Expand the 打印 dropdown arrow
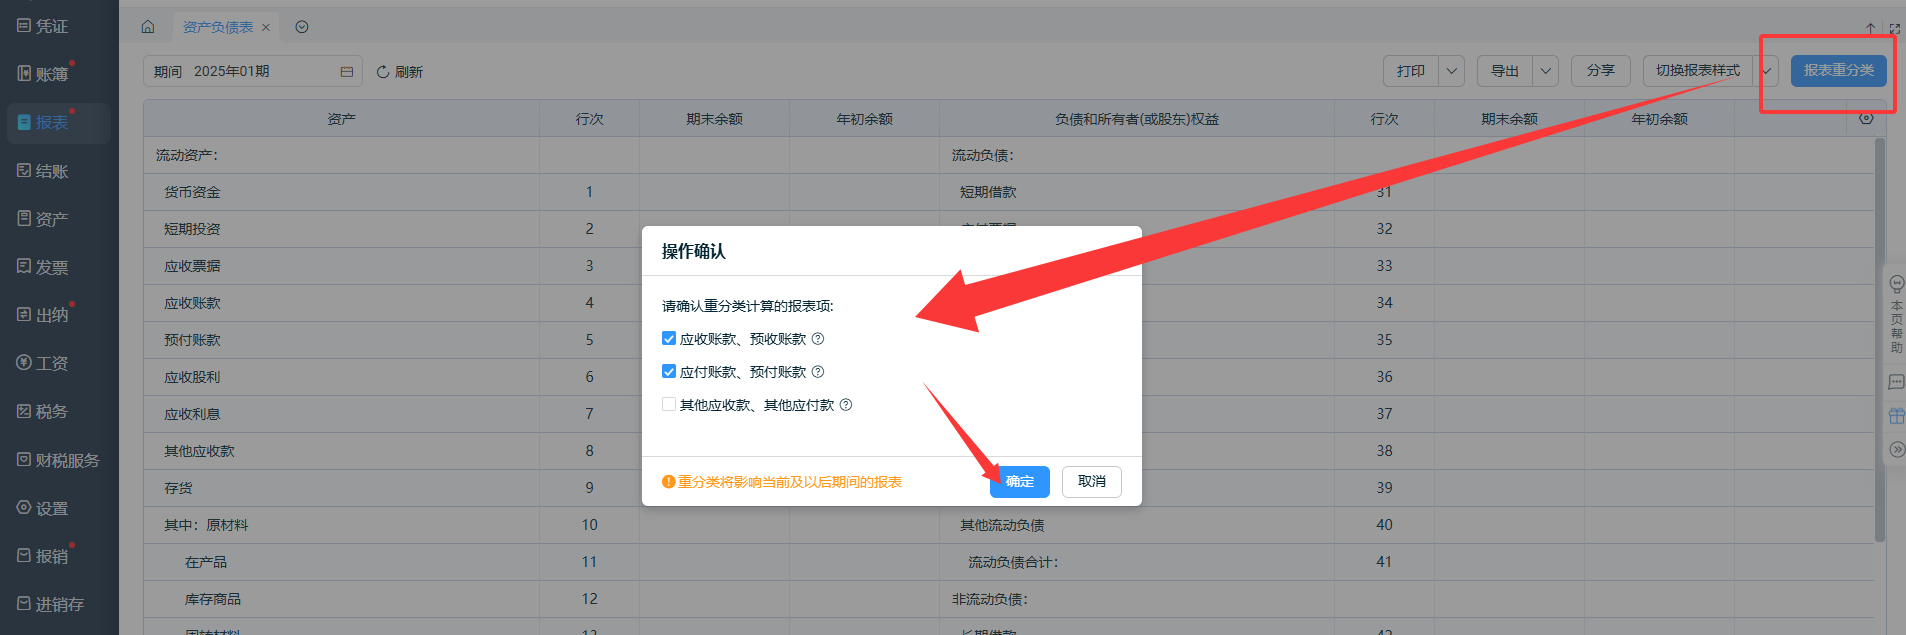The image size is (1906, 635). click(1452, 71)
